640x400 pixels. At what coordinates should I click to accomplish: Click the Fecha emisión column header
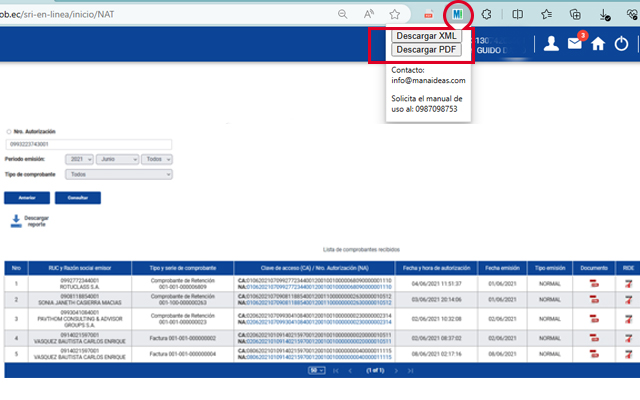(502, 268)
